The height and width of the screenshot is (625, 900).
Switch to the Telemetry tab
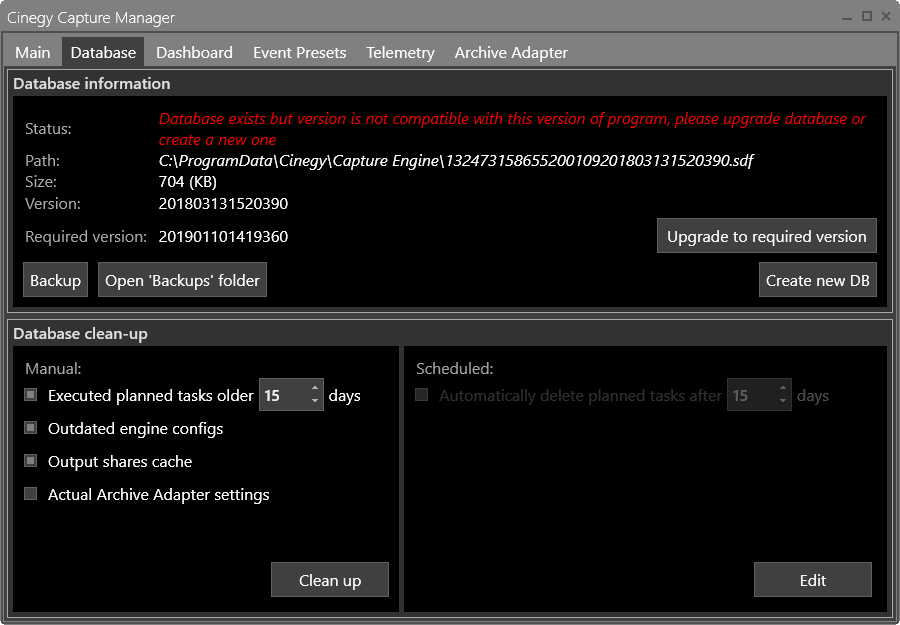coord(399,52)
